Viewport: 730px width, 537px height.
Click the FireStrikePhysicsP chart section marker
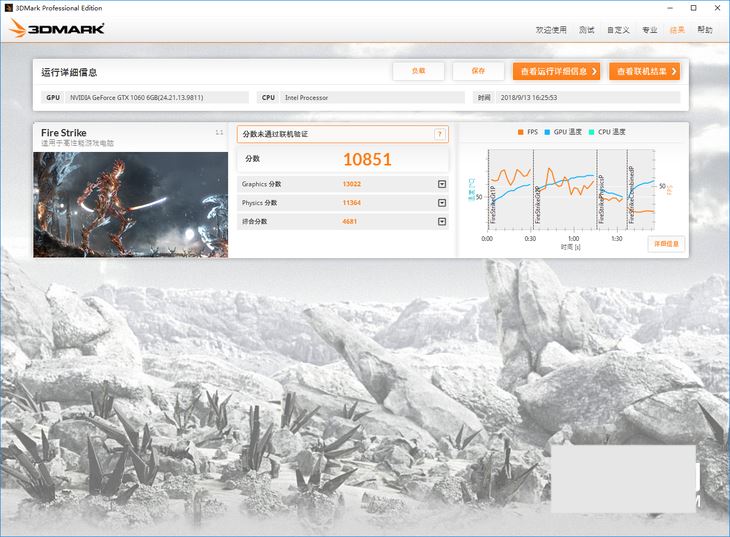coord(601,199)
